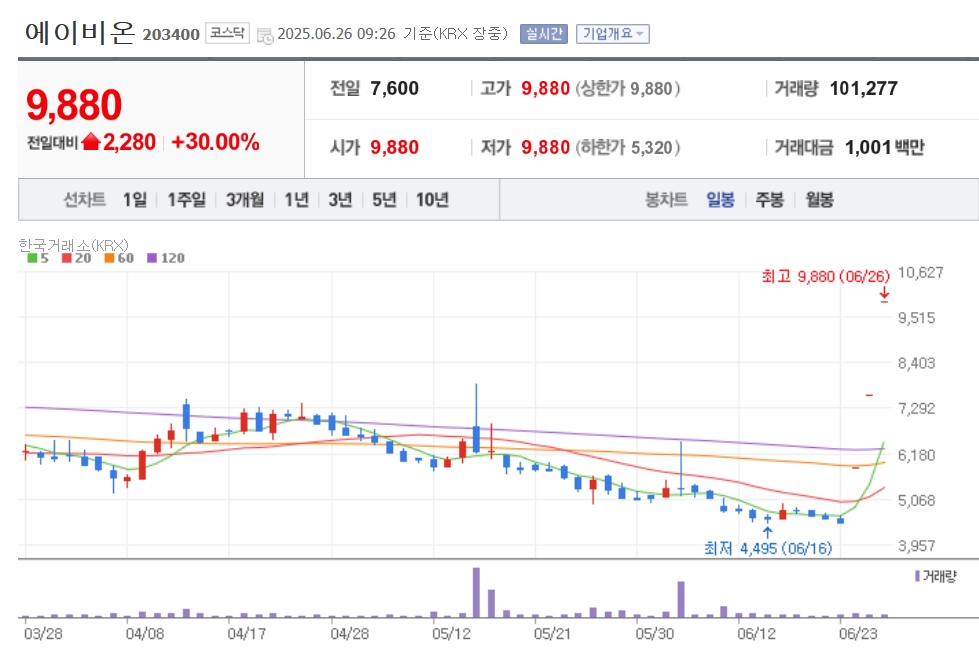Click the 거래대금 1,001 백만 value
Viewport: 979px width, 661px height.
point(884,147)
